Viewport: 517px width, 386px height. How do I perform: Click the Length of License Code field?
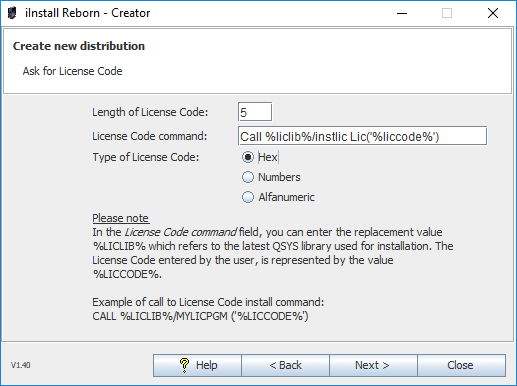255,112
